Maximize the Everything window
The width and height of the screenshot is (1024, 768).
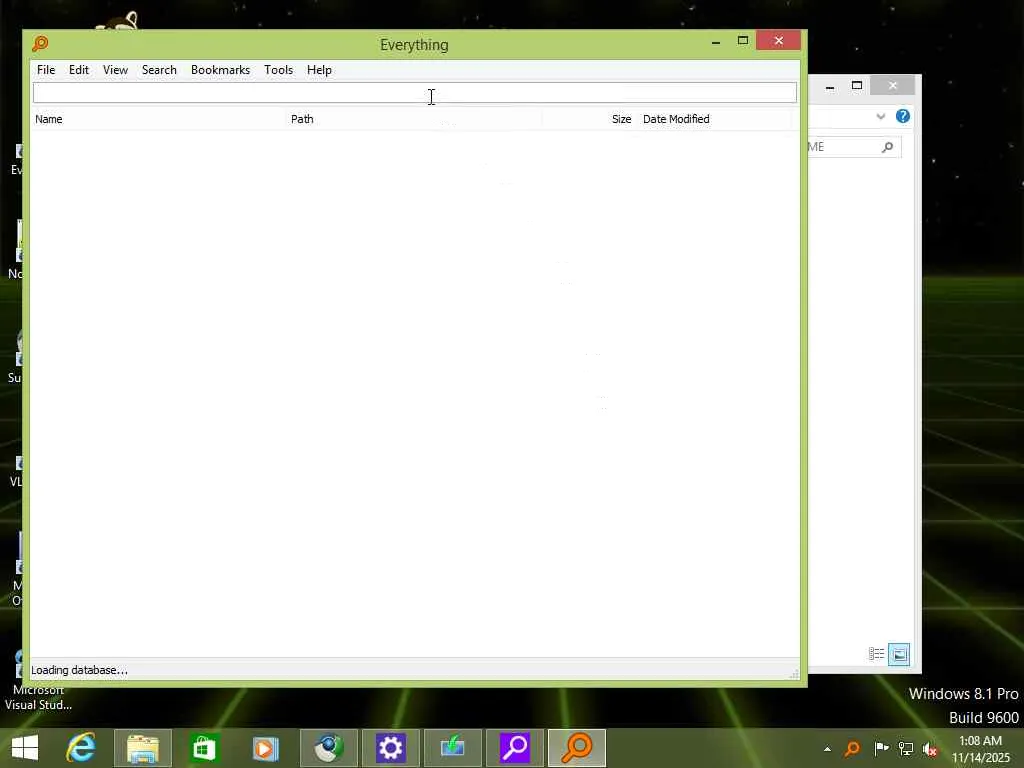743,41
